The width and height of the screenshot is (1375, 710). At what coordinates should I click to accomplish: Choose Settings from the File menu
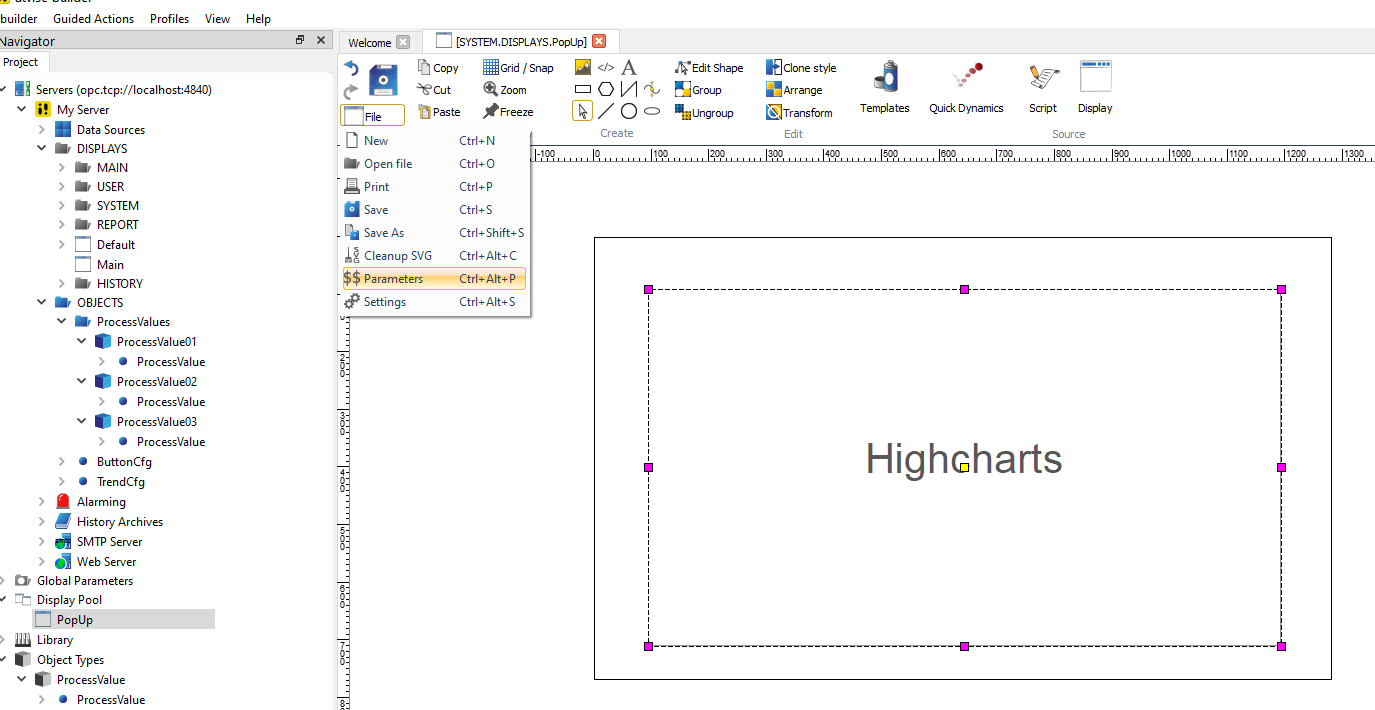tap(433, 302)
